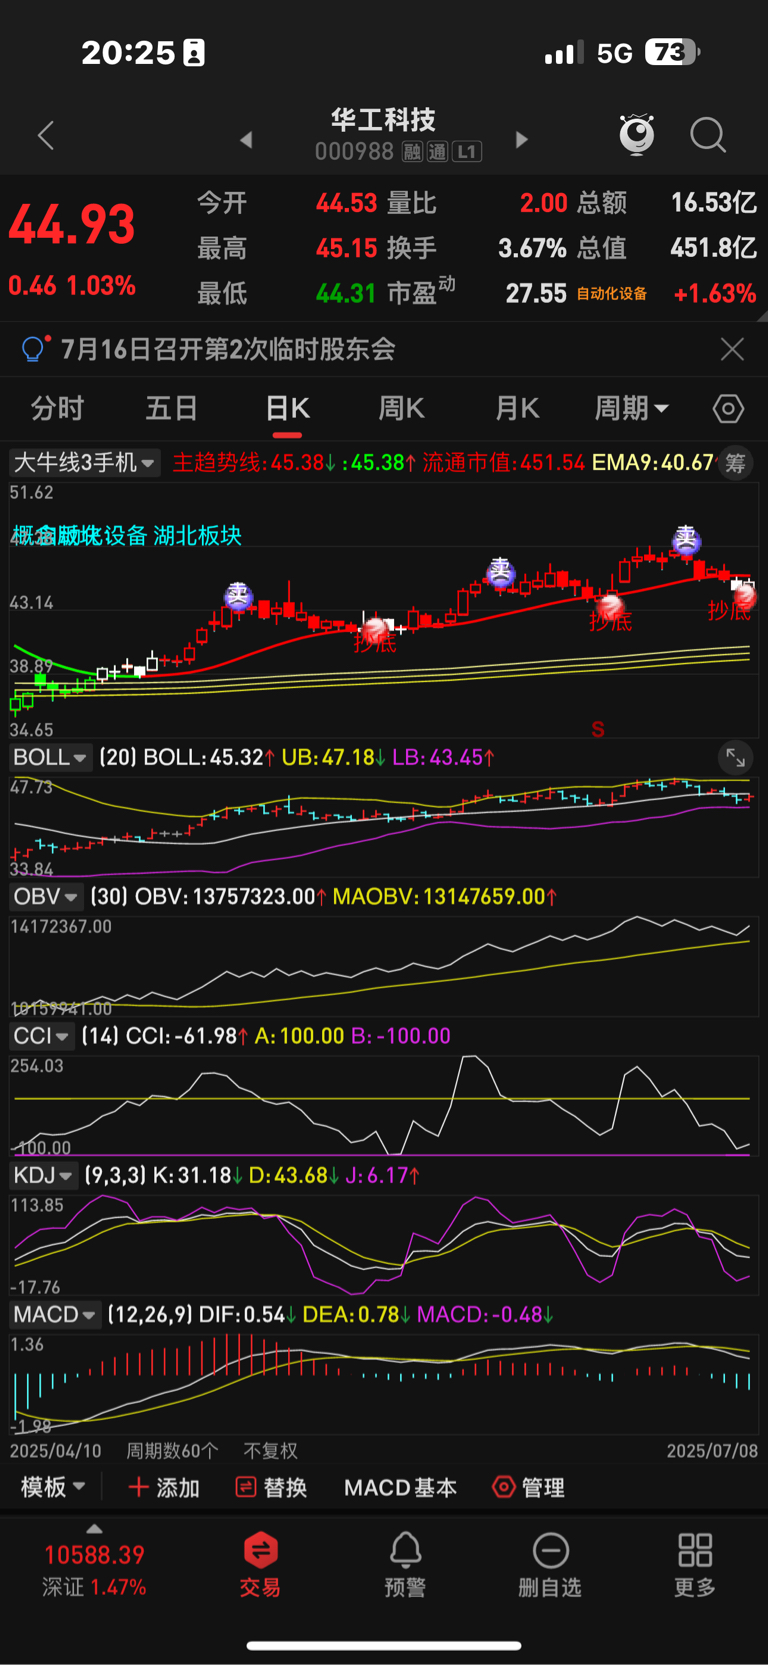Tap the 2025/07/08 end date

click(x=712, y=1450)
